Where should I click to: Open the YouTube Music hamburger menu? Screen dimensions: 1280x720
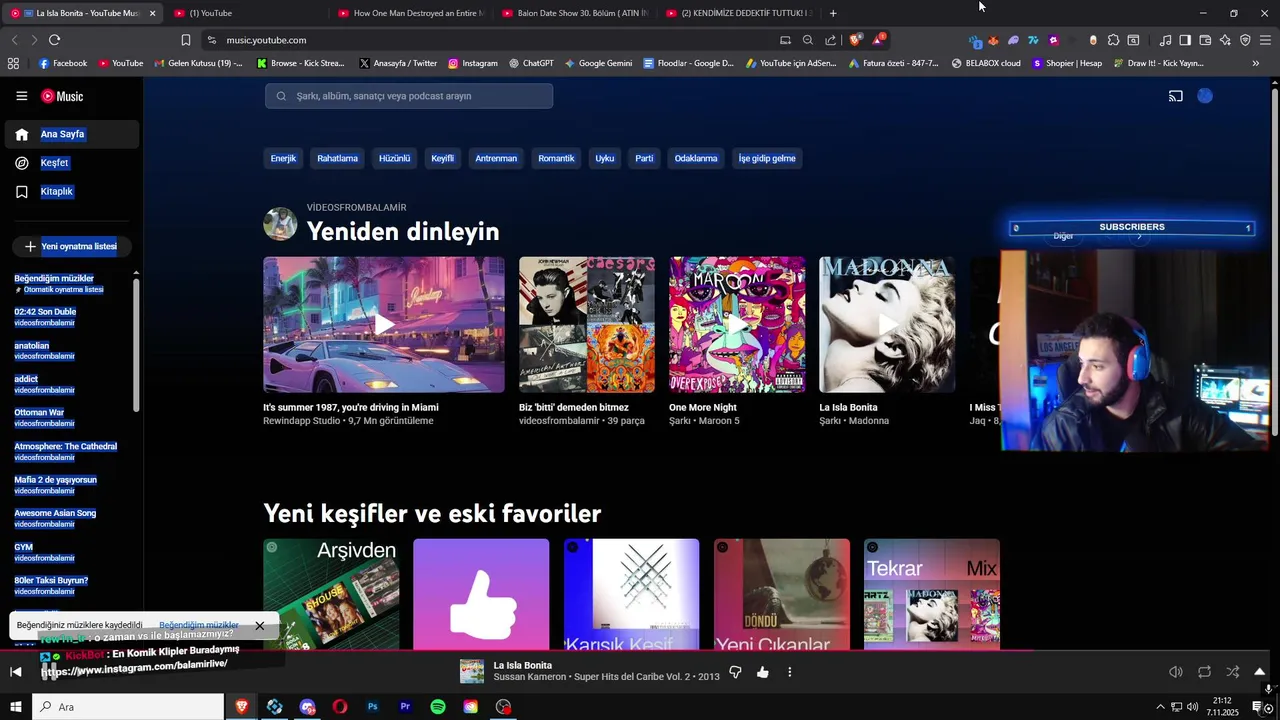click(x=21, y=96)
